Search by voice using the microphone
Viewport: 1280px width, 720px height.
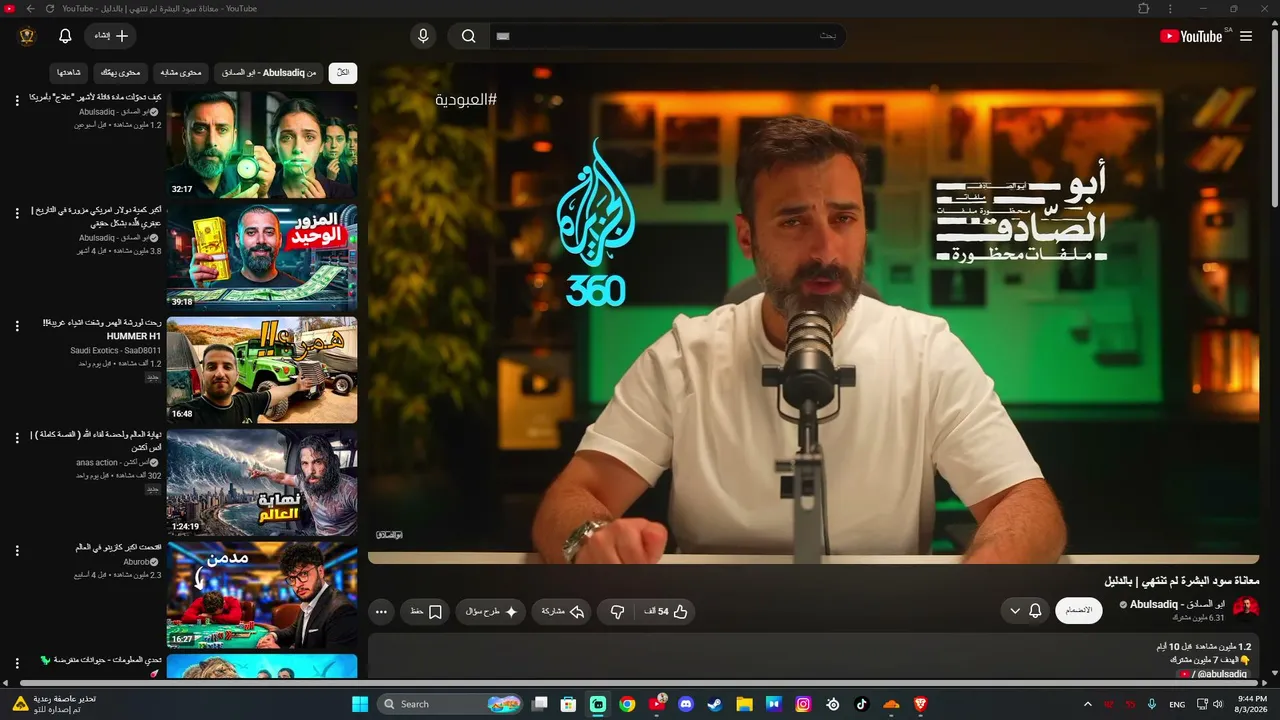pyautogui.click(x=423, y=36)
